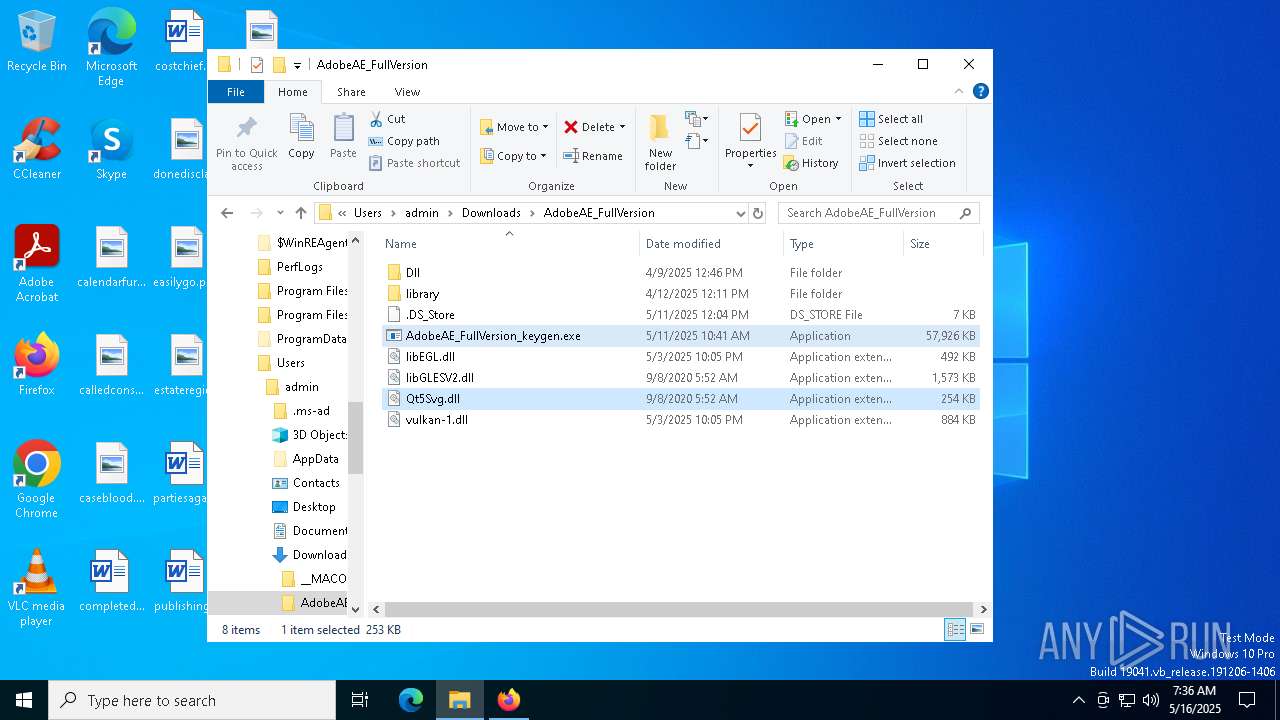Image resolution: width=1280 pixels, height=720 pixels.
Task: Switch to Details view layout icon
Action: point(955,629)
